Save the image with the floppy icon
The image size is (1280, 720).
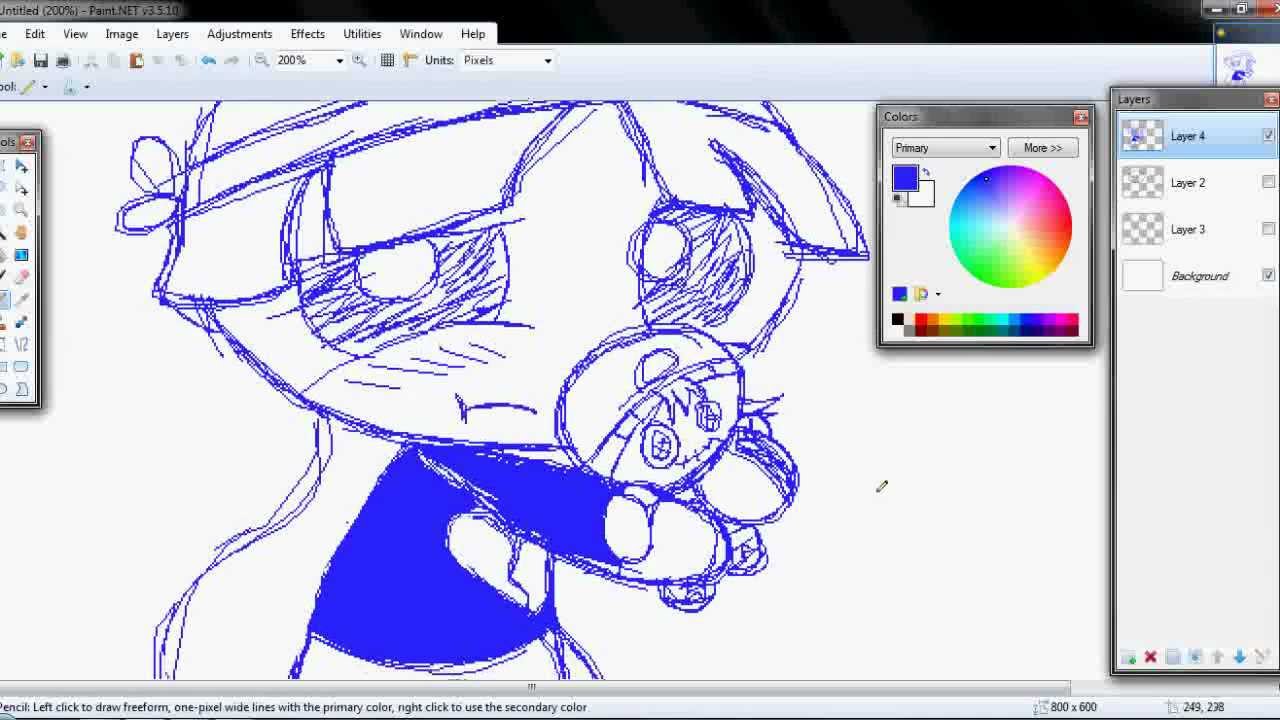coord(40,60)
